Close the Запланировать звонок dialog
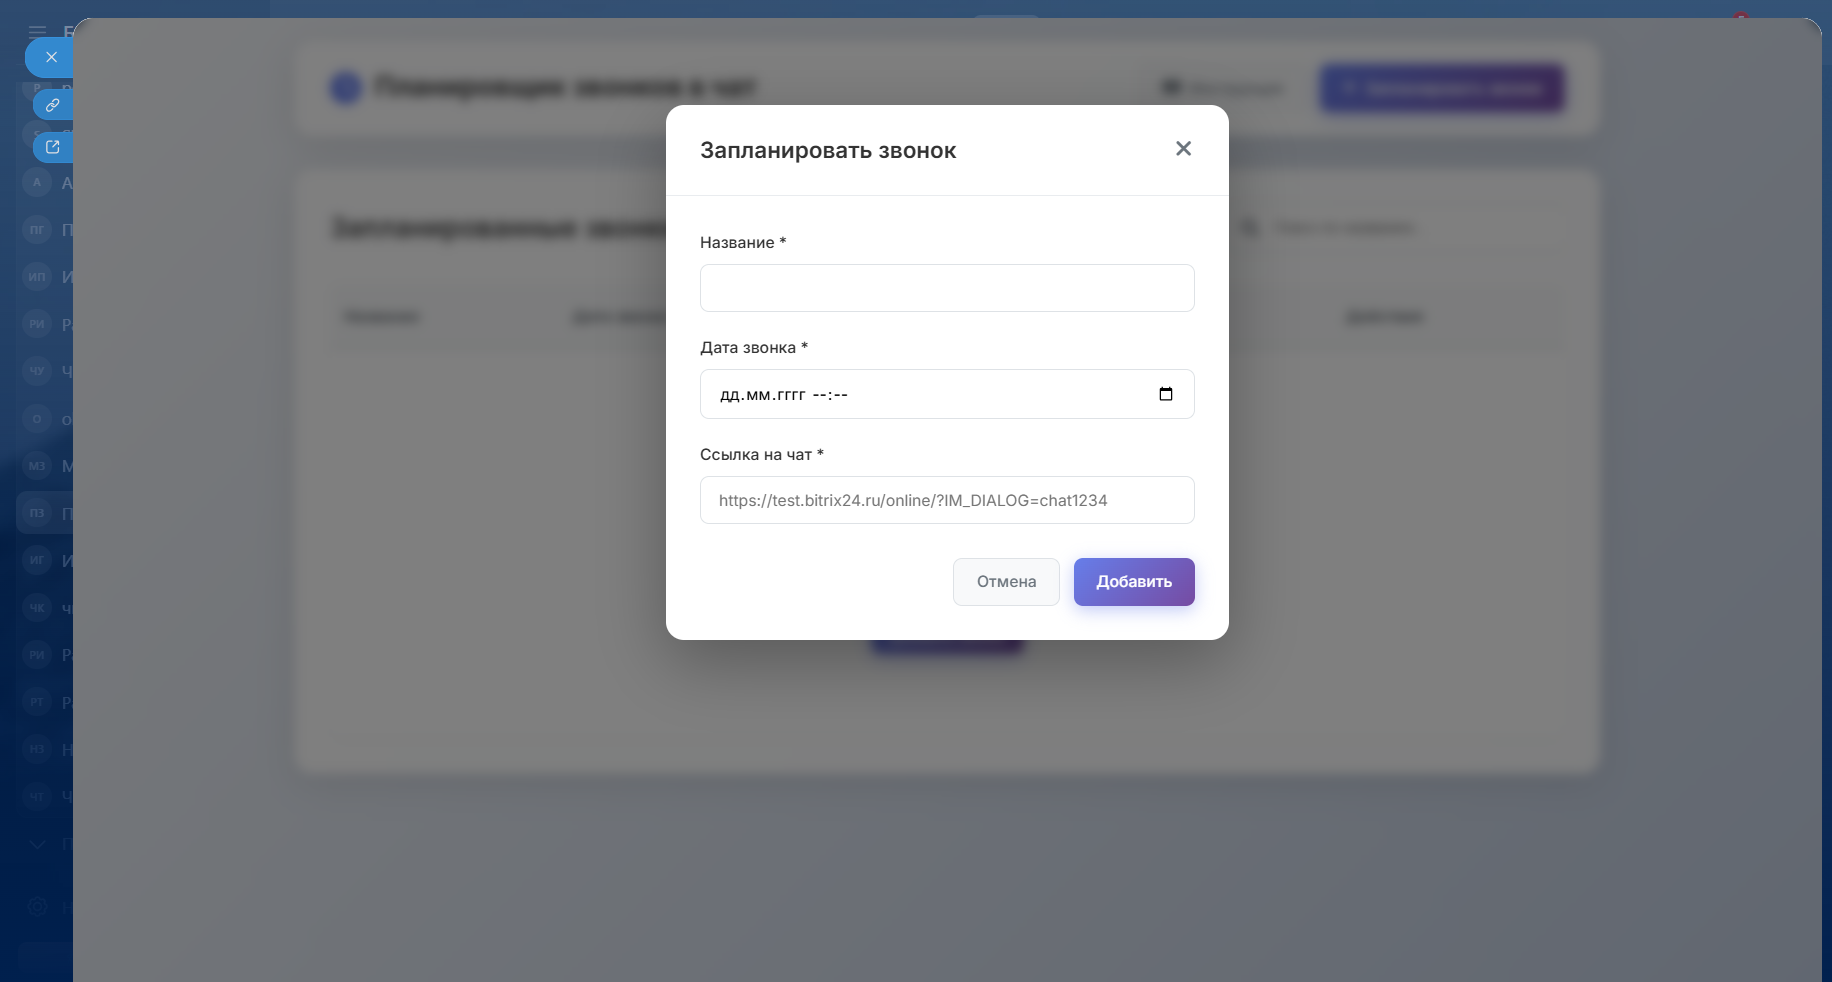Screen dimensions: 1832x982 tap(1183, 149)
